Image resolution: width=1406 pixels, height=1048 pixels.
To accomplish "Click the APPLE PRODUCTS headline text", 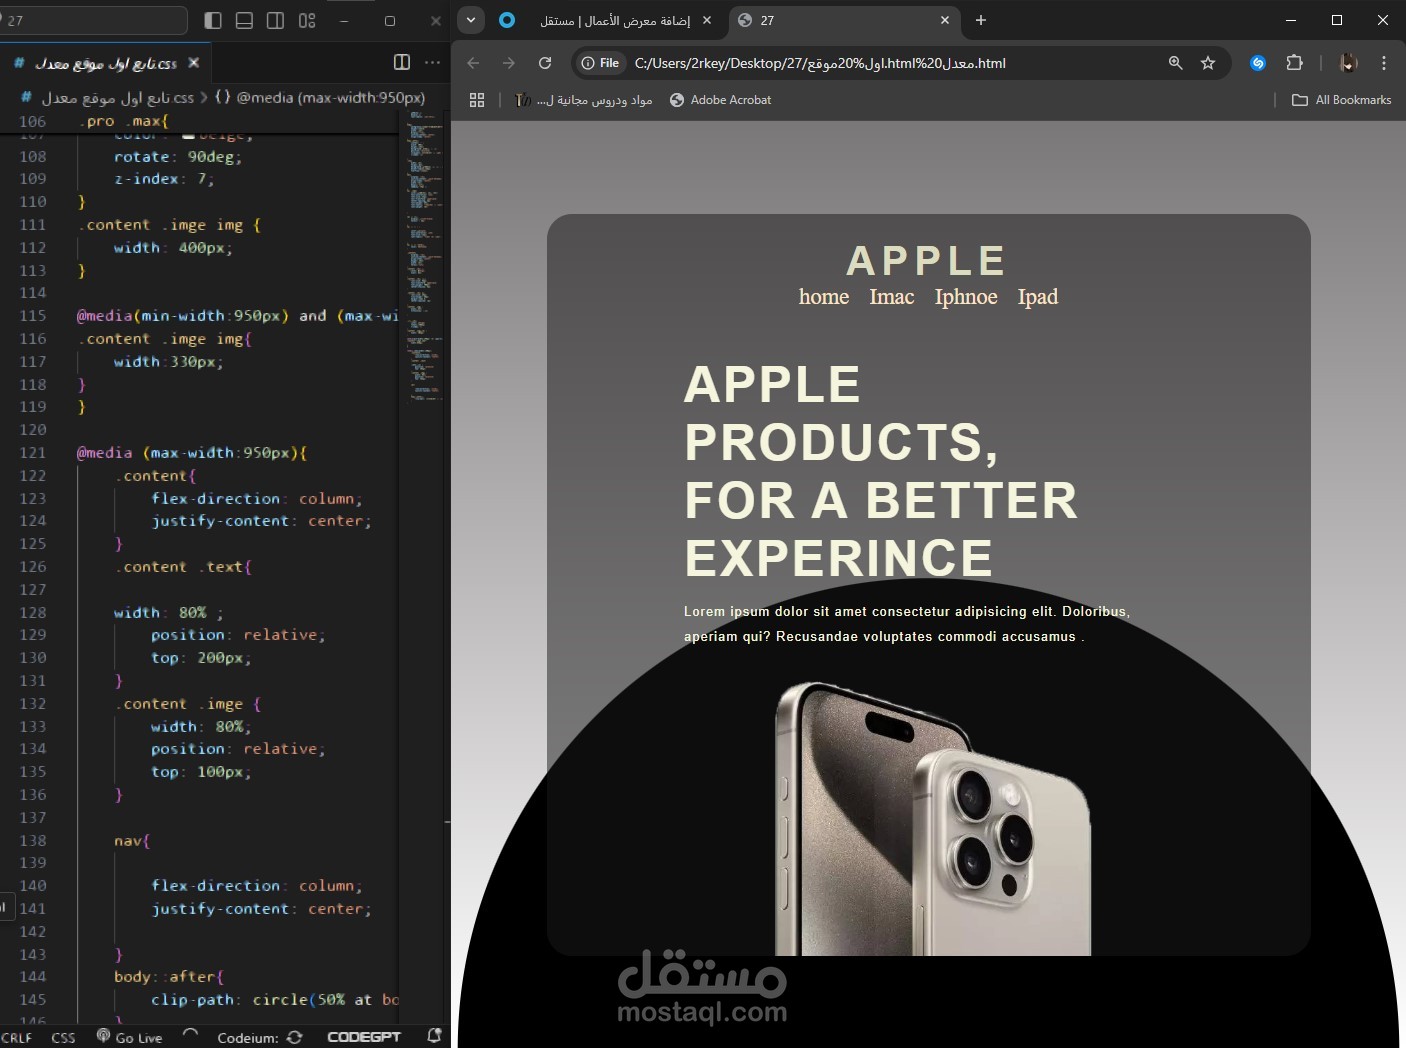I will tap(881, 471).
